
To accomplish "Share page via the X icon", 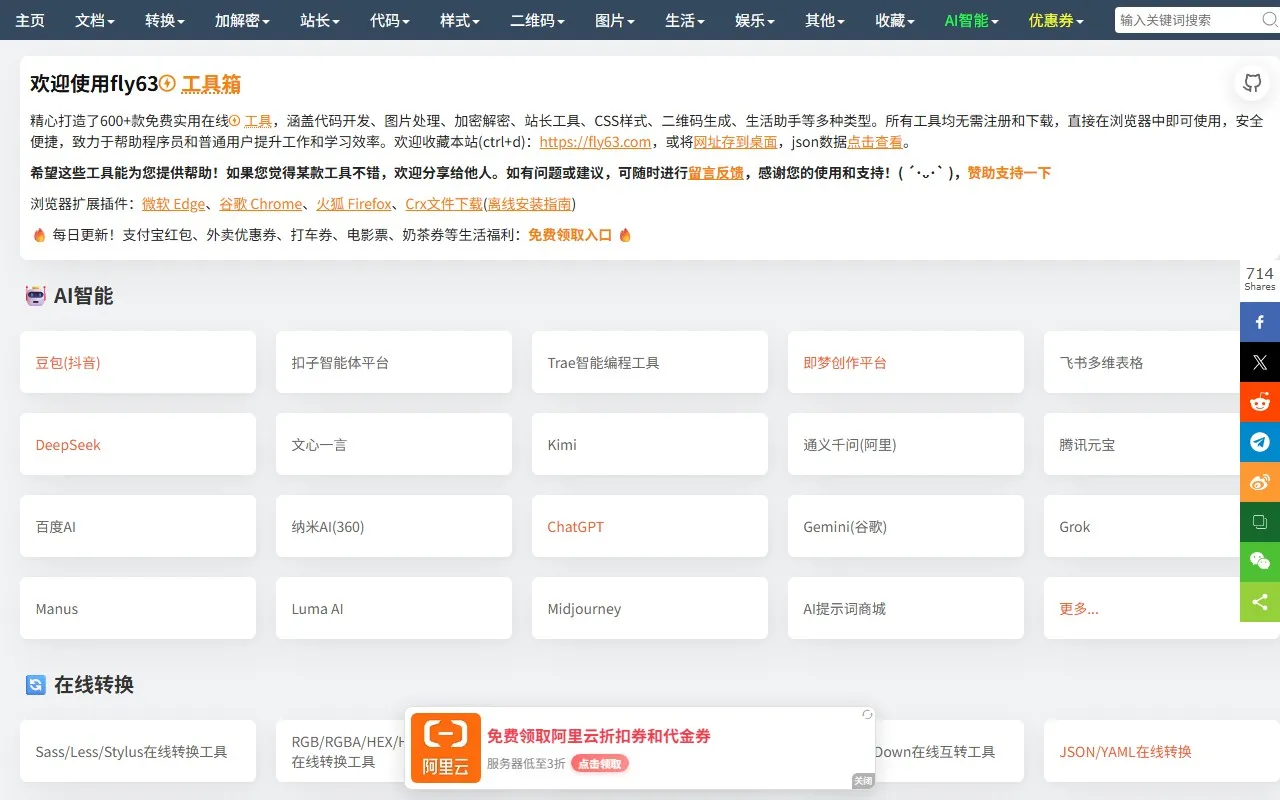I will (x=1261, y=362).
